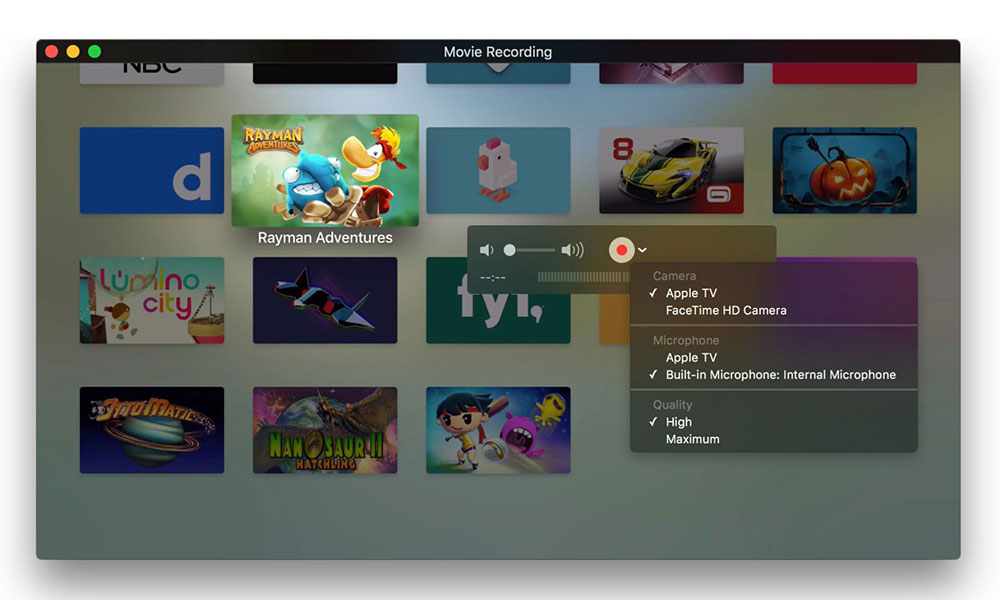Close the Movie Recording window
Screen dimensions: 1000x600
point(52,52)
